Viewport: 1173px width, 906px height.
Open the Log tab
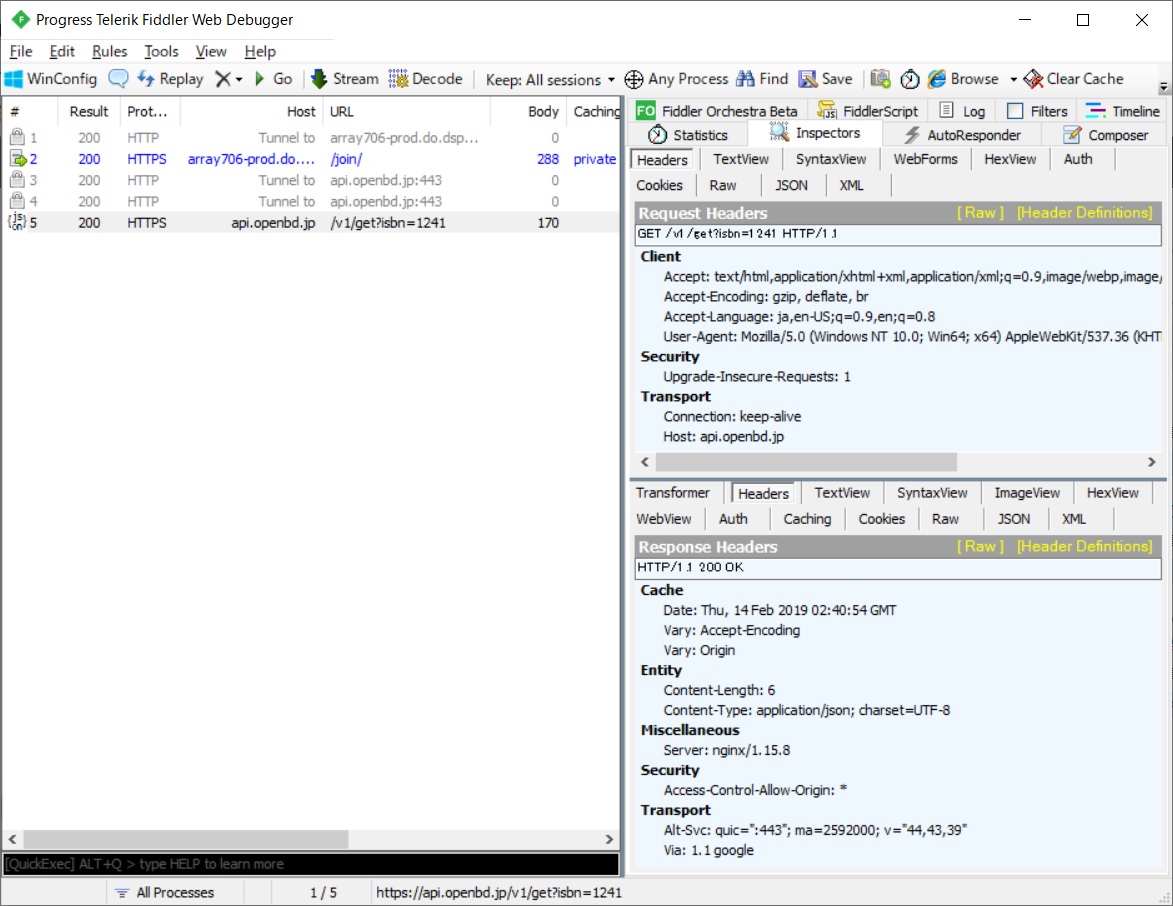coord(962,111)
